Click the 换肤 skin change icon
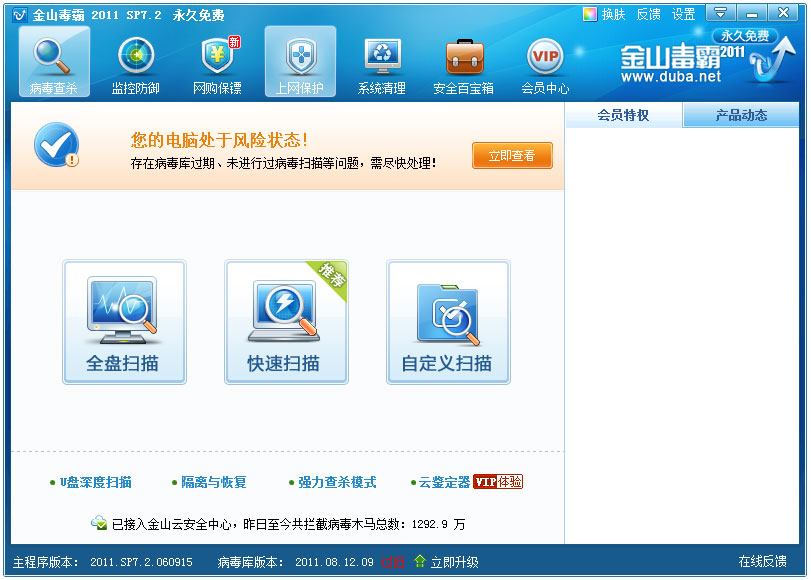This screenshot has width=811, height=580. coord(590,14)
